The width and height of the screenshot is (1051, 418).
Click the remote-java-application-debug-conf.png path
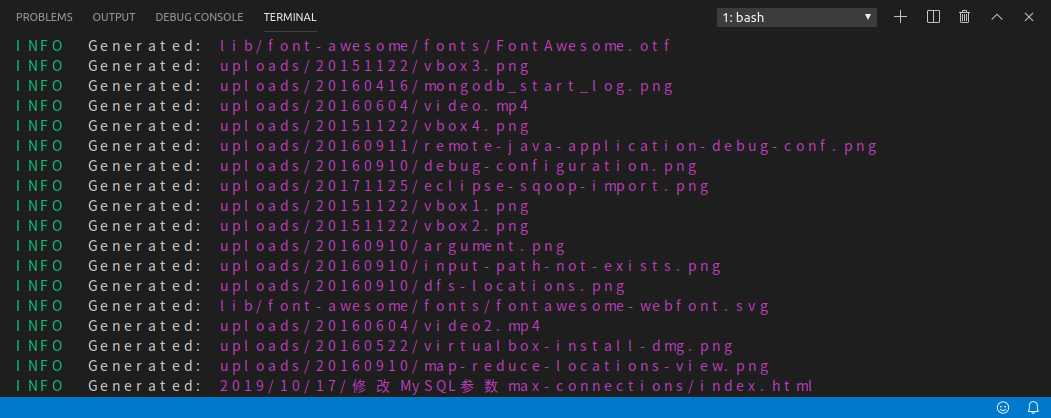pos(549,146)
